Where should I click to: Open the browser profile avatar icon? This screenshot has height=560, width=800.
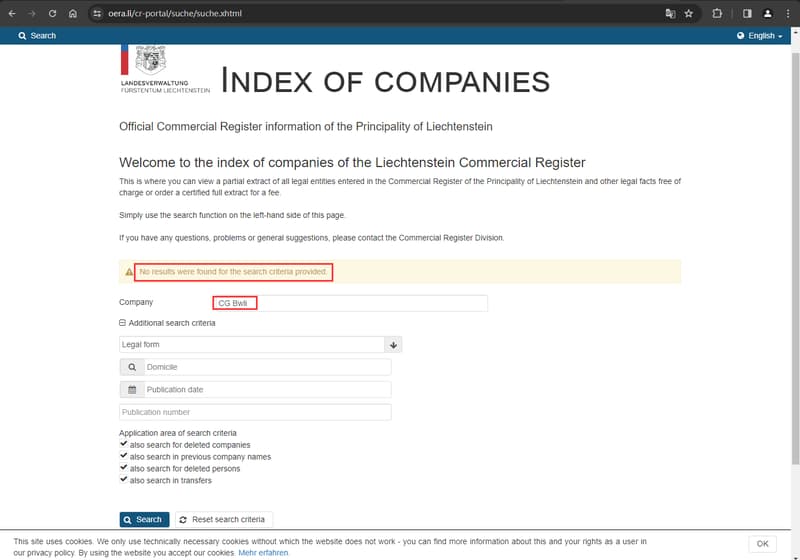click(x=767, y=14)
